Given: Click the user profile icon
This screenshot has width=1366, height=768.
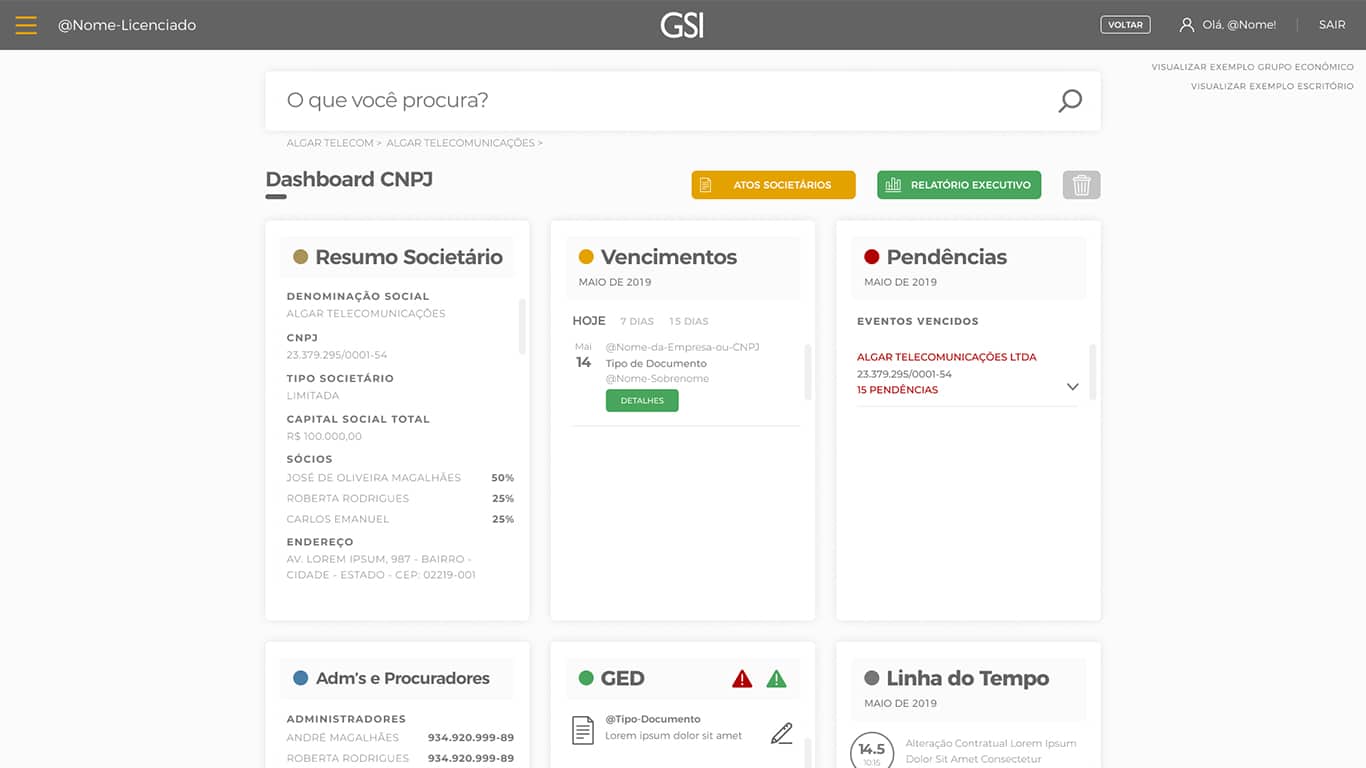Looking at the screenshot, I should click(x=1186, y=25).
